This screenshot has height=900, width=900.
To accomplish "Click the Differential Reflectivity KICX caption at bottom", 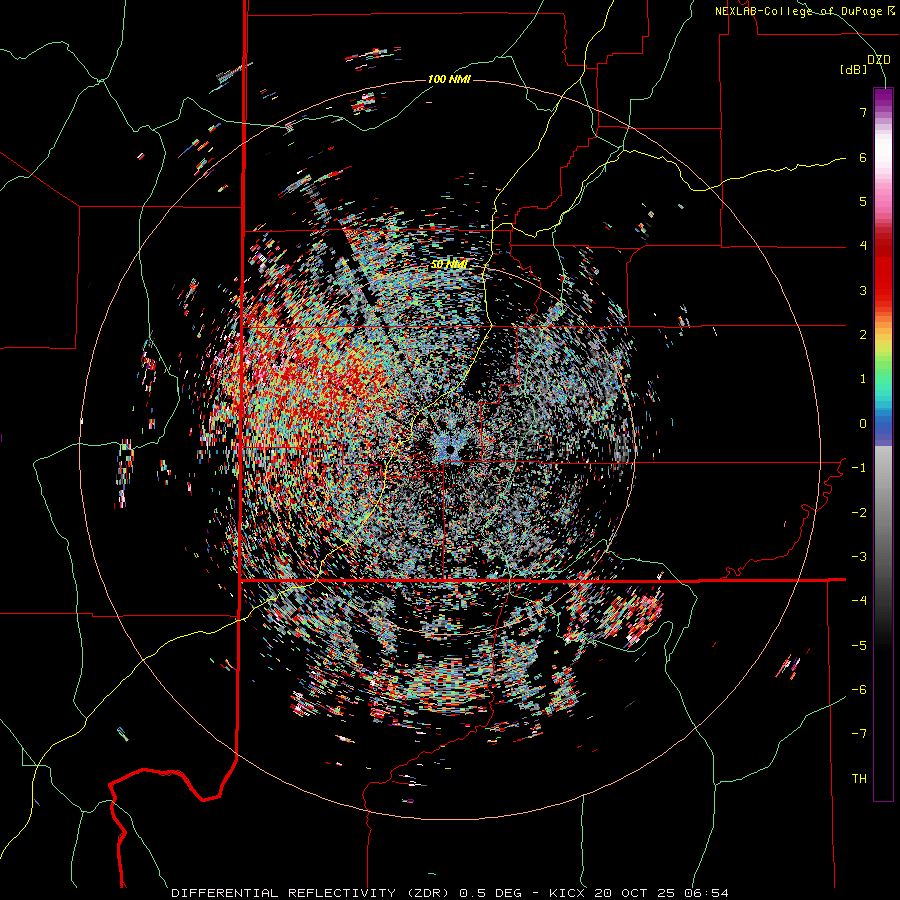I will click(450, 893).
